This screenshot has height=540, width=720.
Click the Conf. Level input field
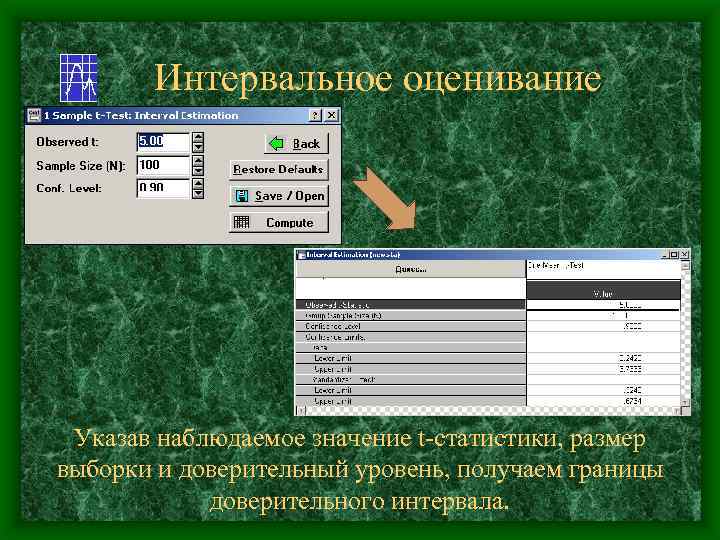[x=163, y=188]
